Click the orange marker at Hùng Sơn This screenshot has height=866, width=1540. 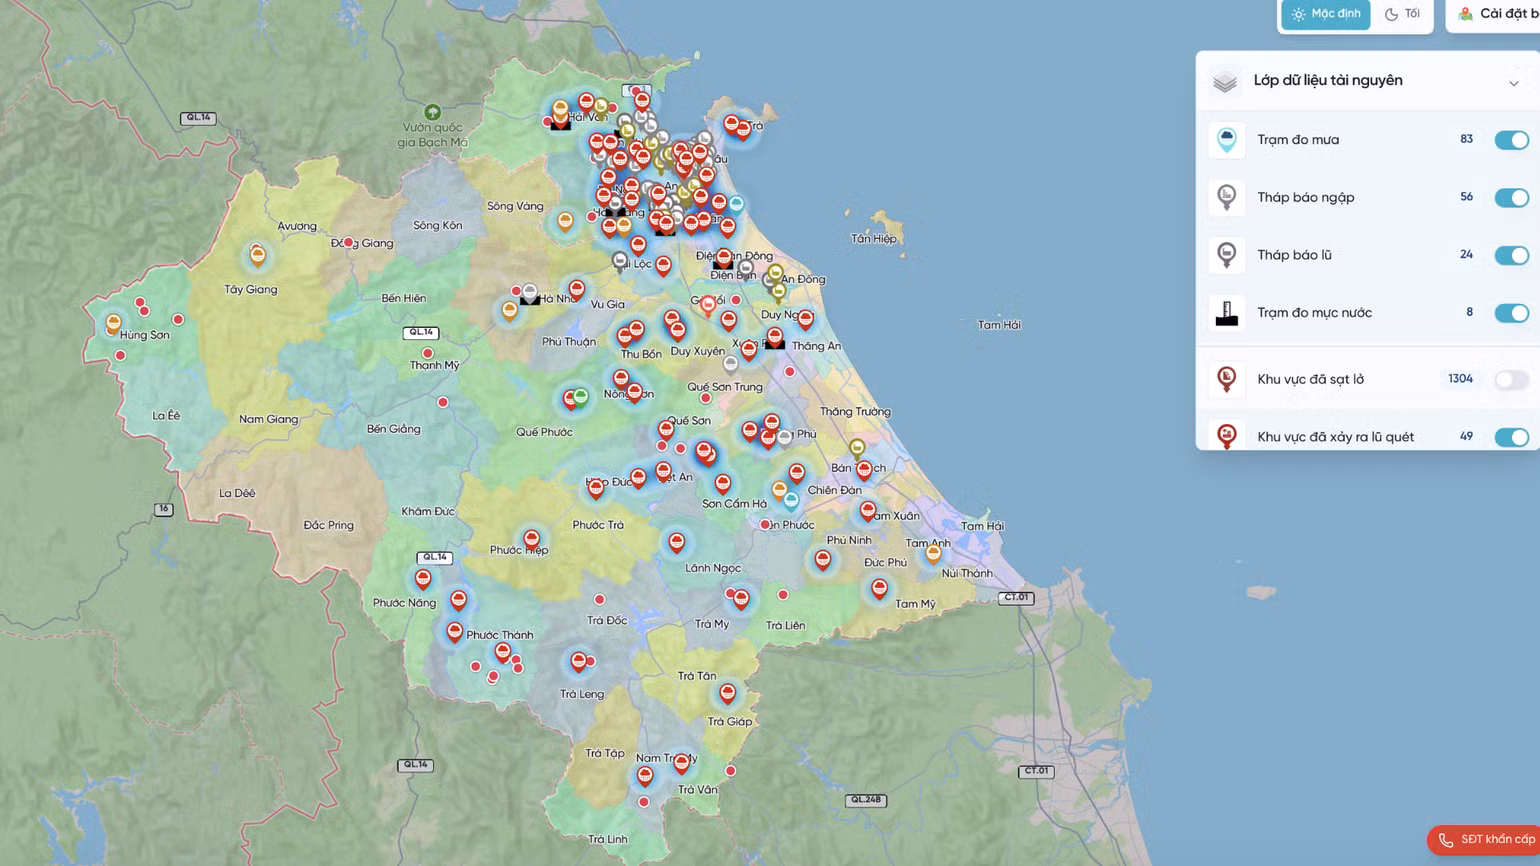(x=114, y=324)
